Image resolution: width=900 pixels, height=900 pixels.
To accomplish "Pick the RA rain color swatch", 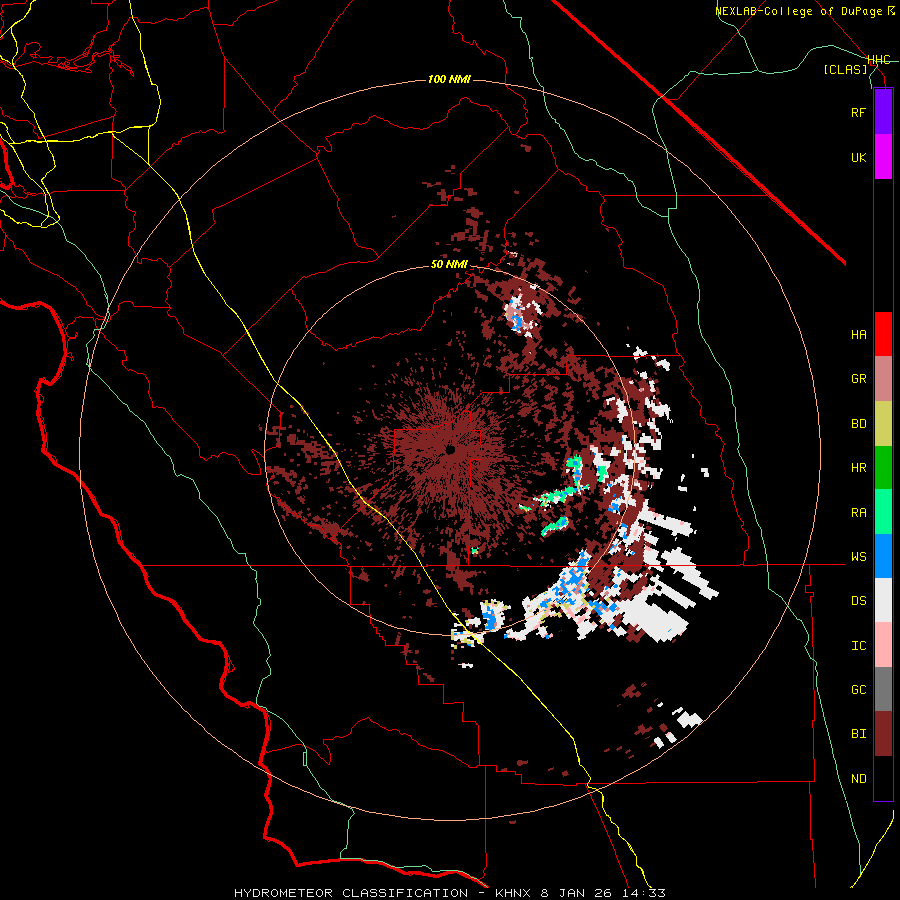I will click(x=883, y=512).
